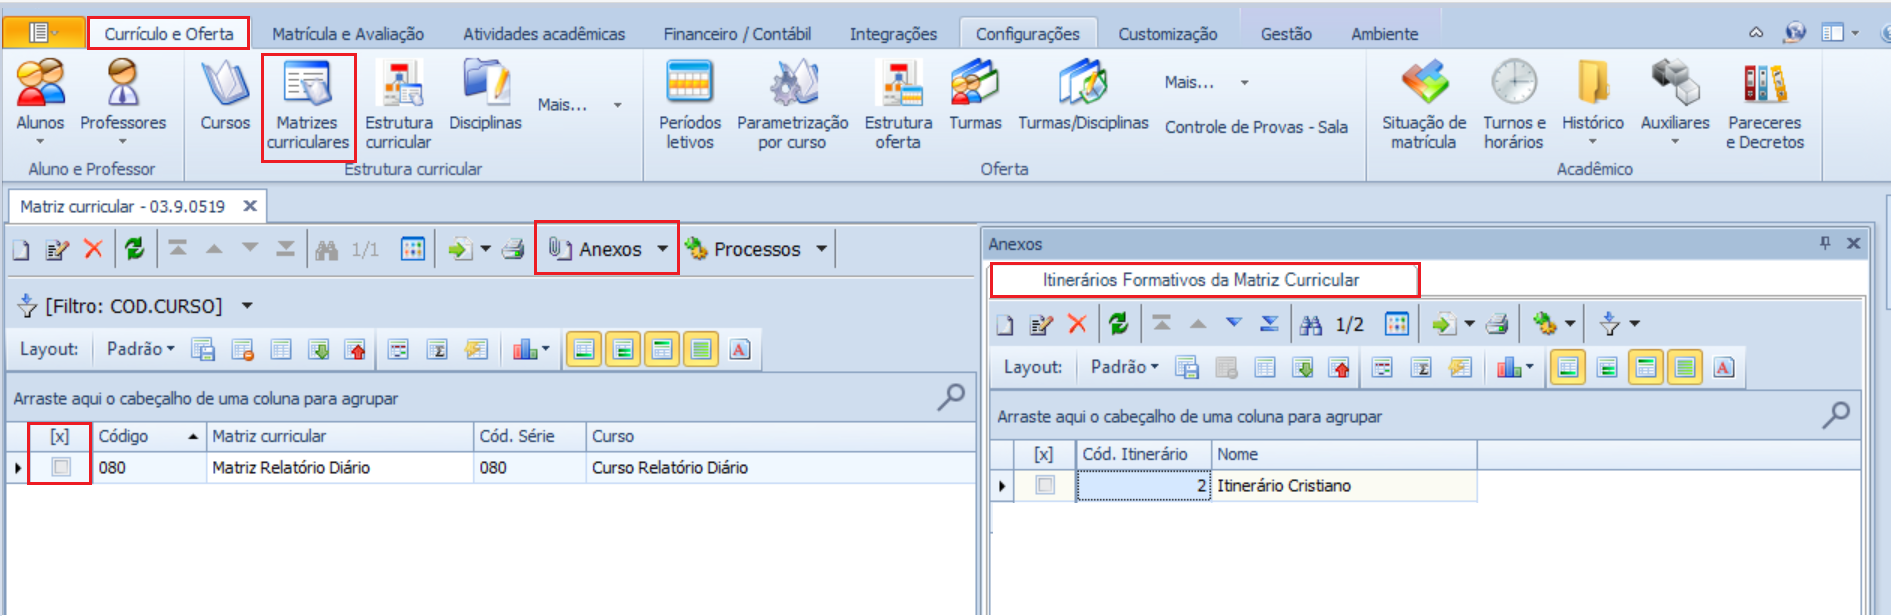1891x616 pixels.
Task: Click the new record icon in the Matriz curricular toolbar
Action: (21, 249)
